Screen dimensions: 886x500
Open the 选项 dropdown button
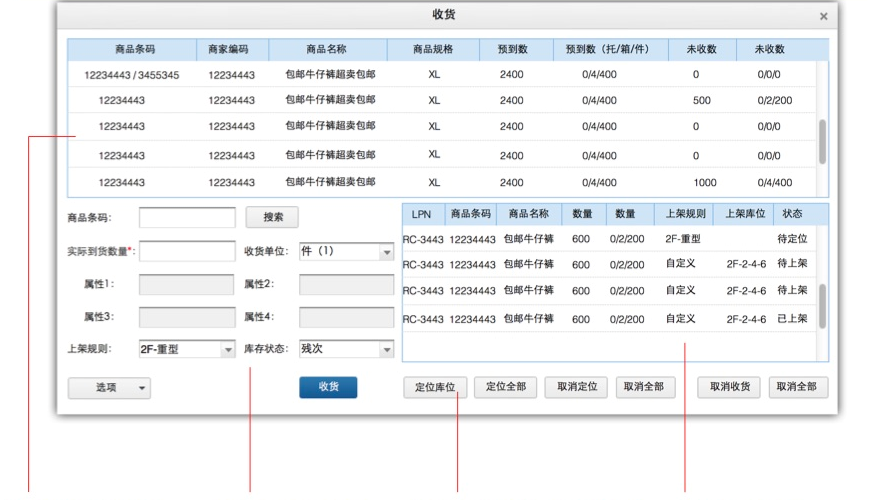(x=109, y=388)
